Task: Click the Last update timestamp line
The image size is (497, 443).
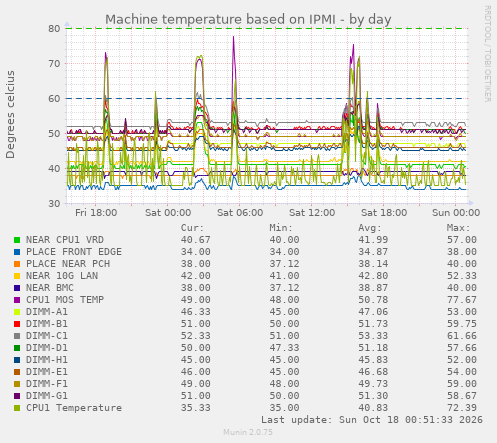Action: pyautogui.click(x=372, y=420)
